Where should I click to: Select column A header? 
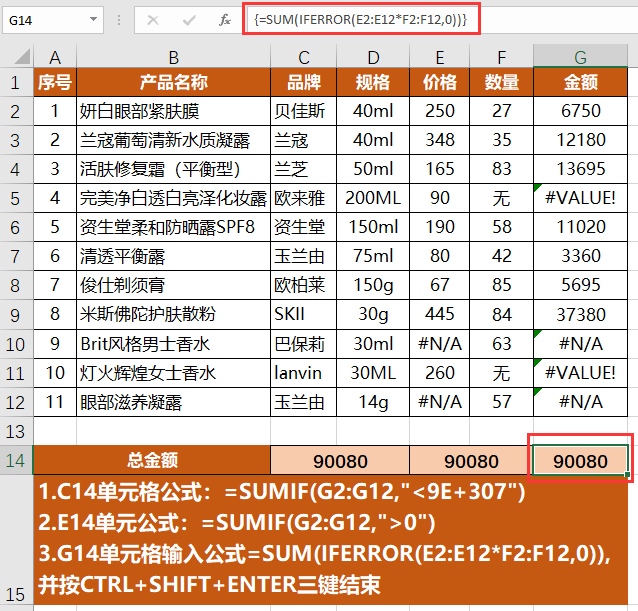(x=55, y=57)
